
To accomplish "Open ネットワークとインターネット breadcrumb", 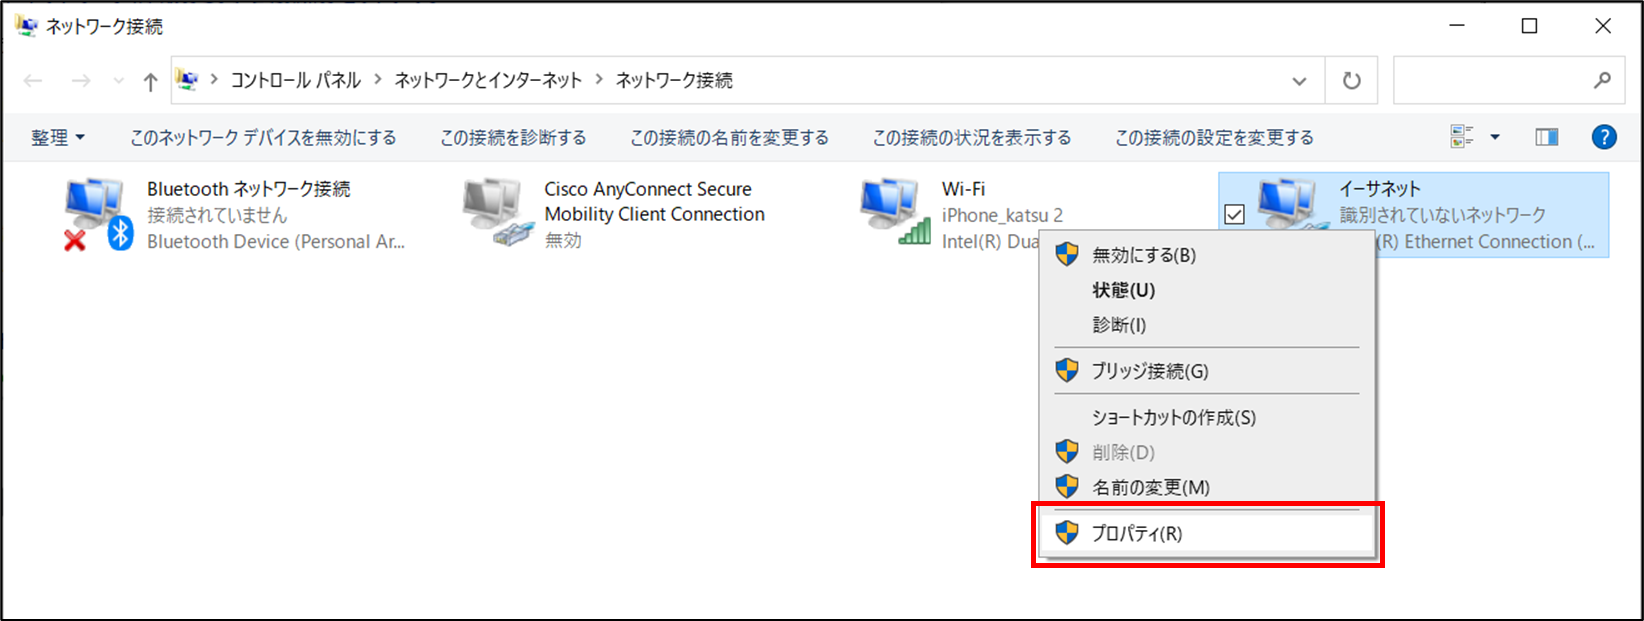I will pos(488,80).
